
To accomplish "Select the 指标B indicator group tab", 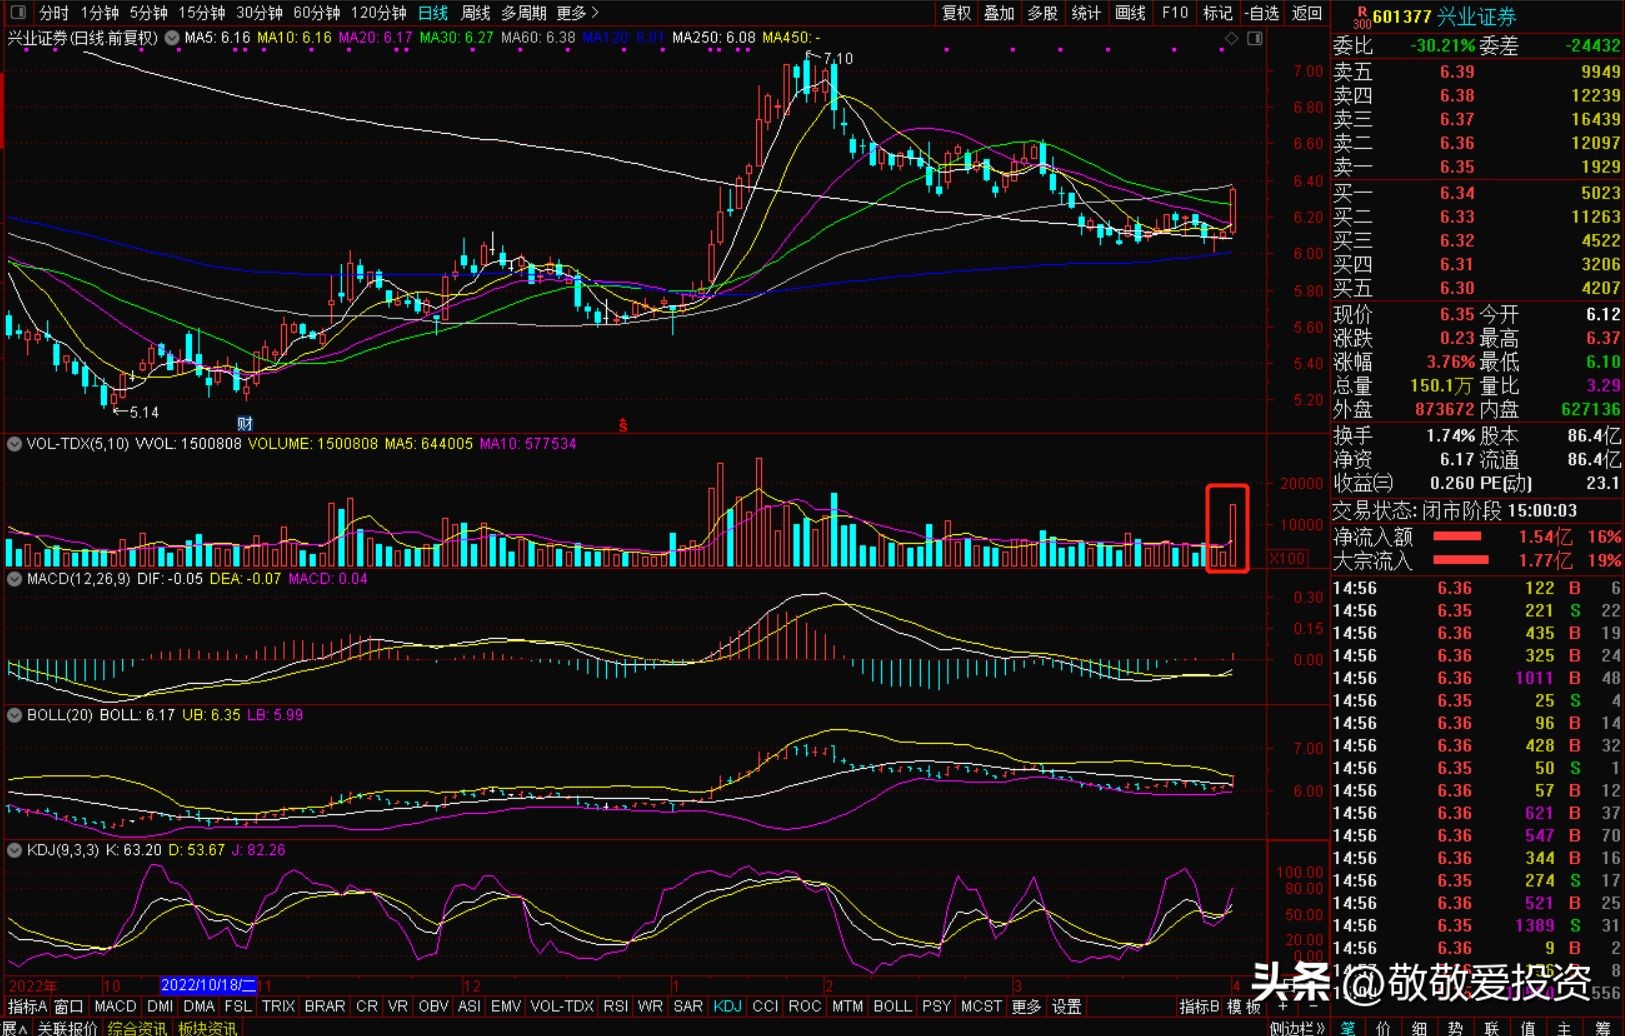I will (1200, 1007).
